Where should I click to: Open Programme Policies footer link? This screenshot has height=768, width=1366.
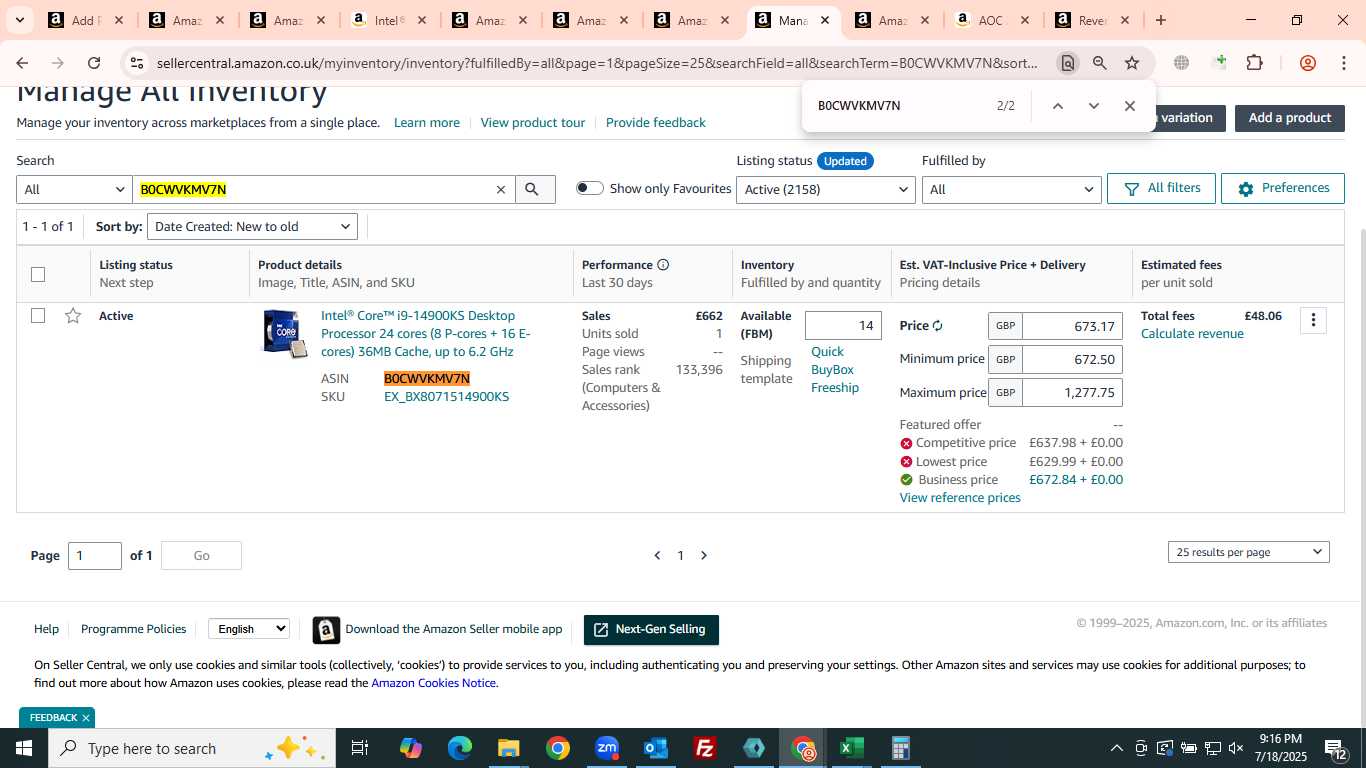133,629
